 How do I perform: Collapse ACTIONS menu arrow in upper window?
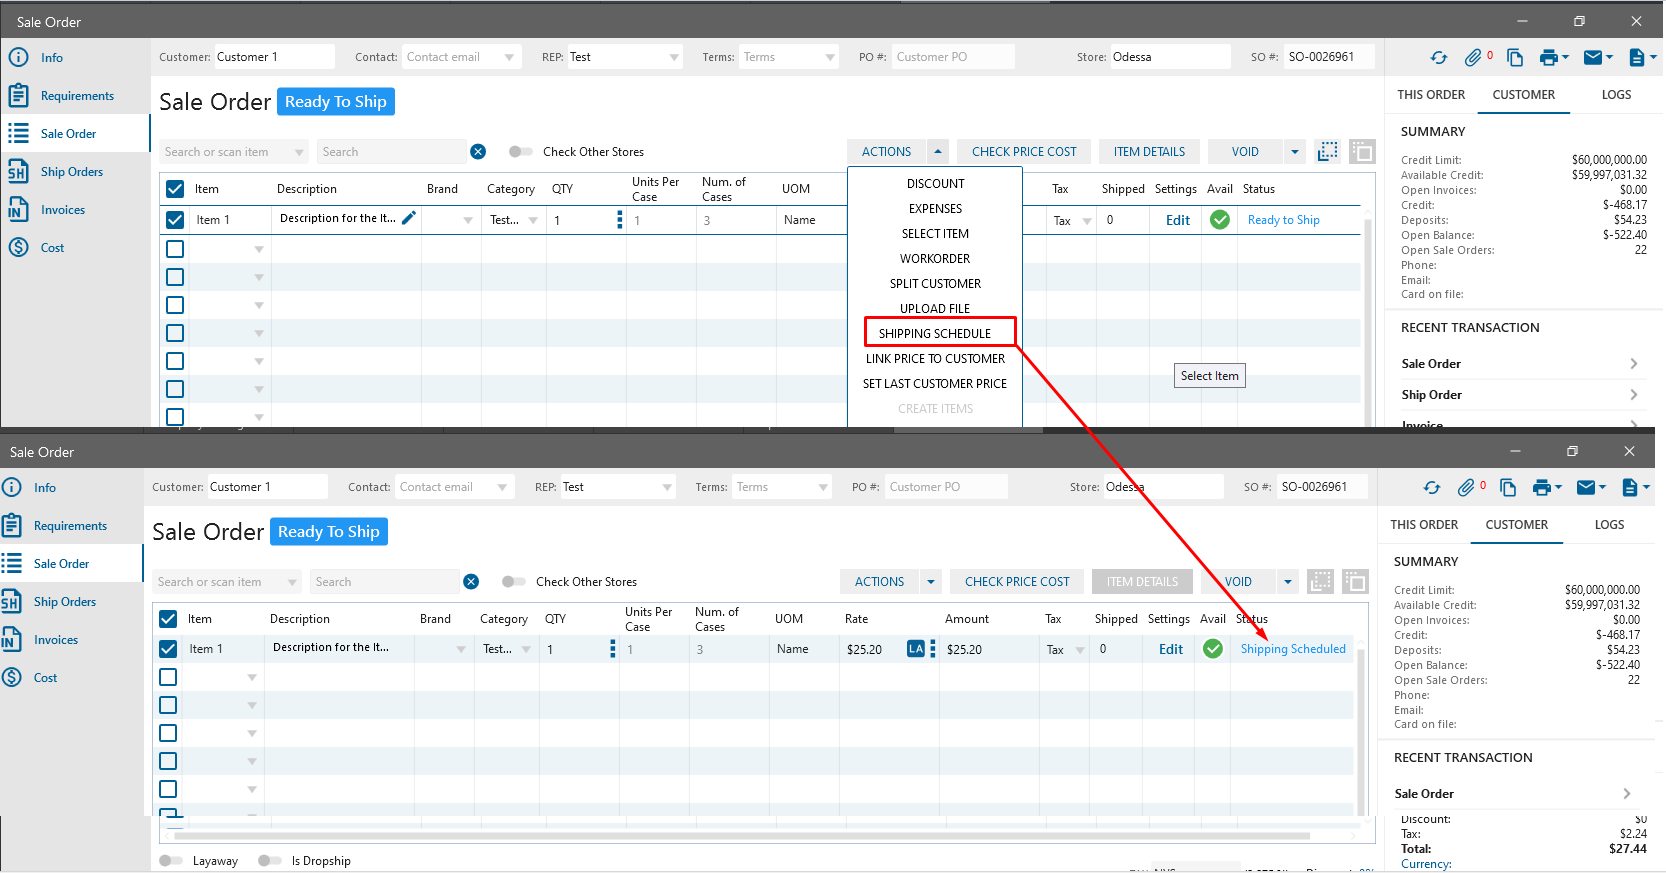938,152
